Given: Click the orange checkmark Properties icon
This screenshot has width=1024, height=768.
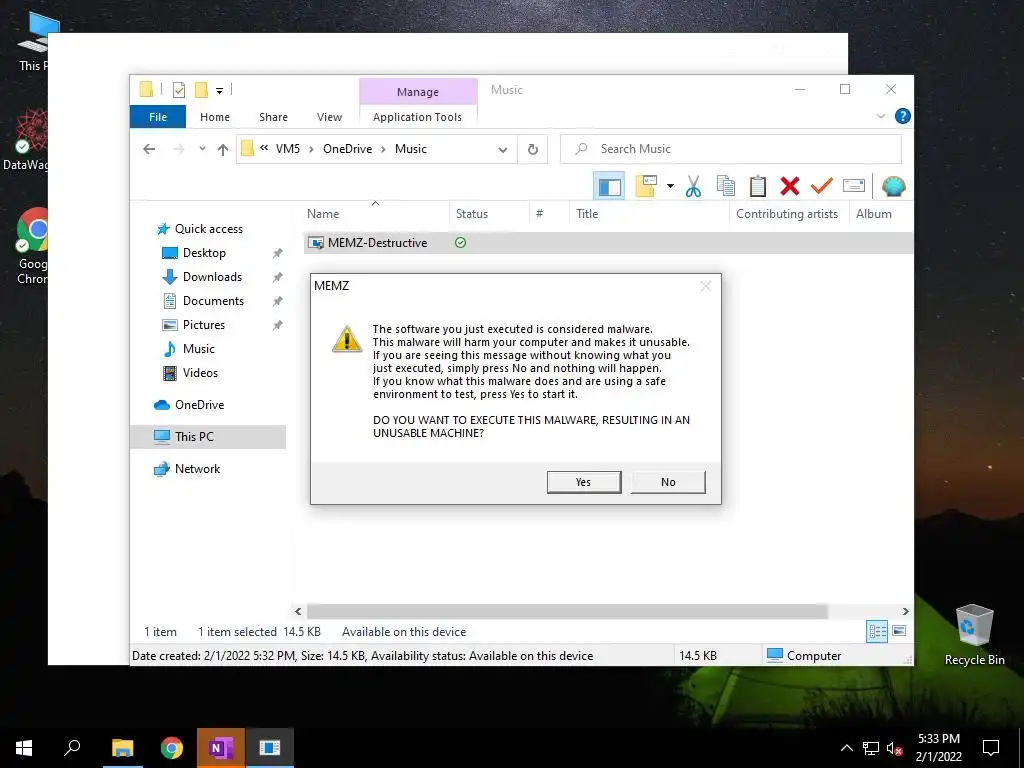Looking at the screenshot, I should (x=822, y=186).
